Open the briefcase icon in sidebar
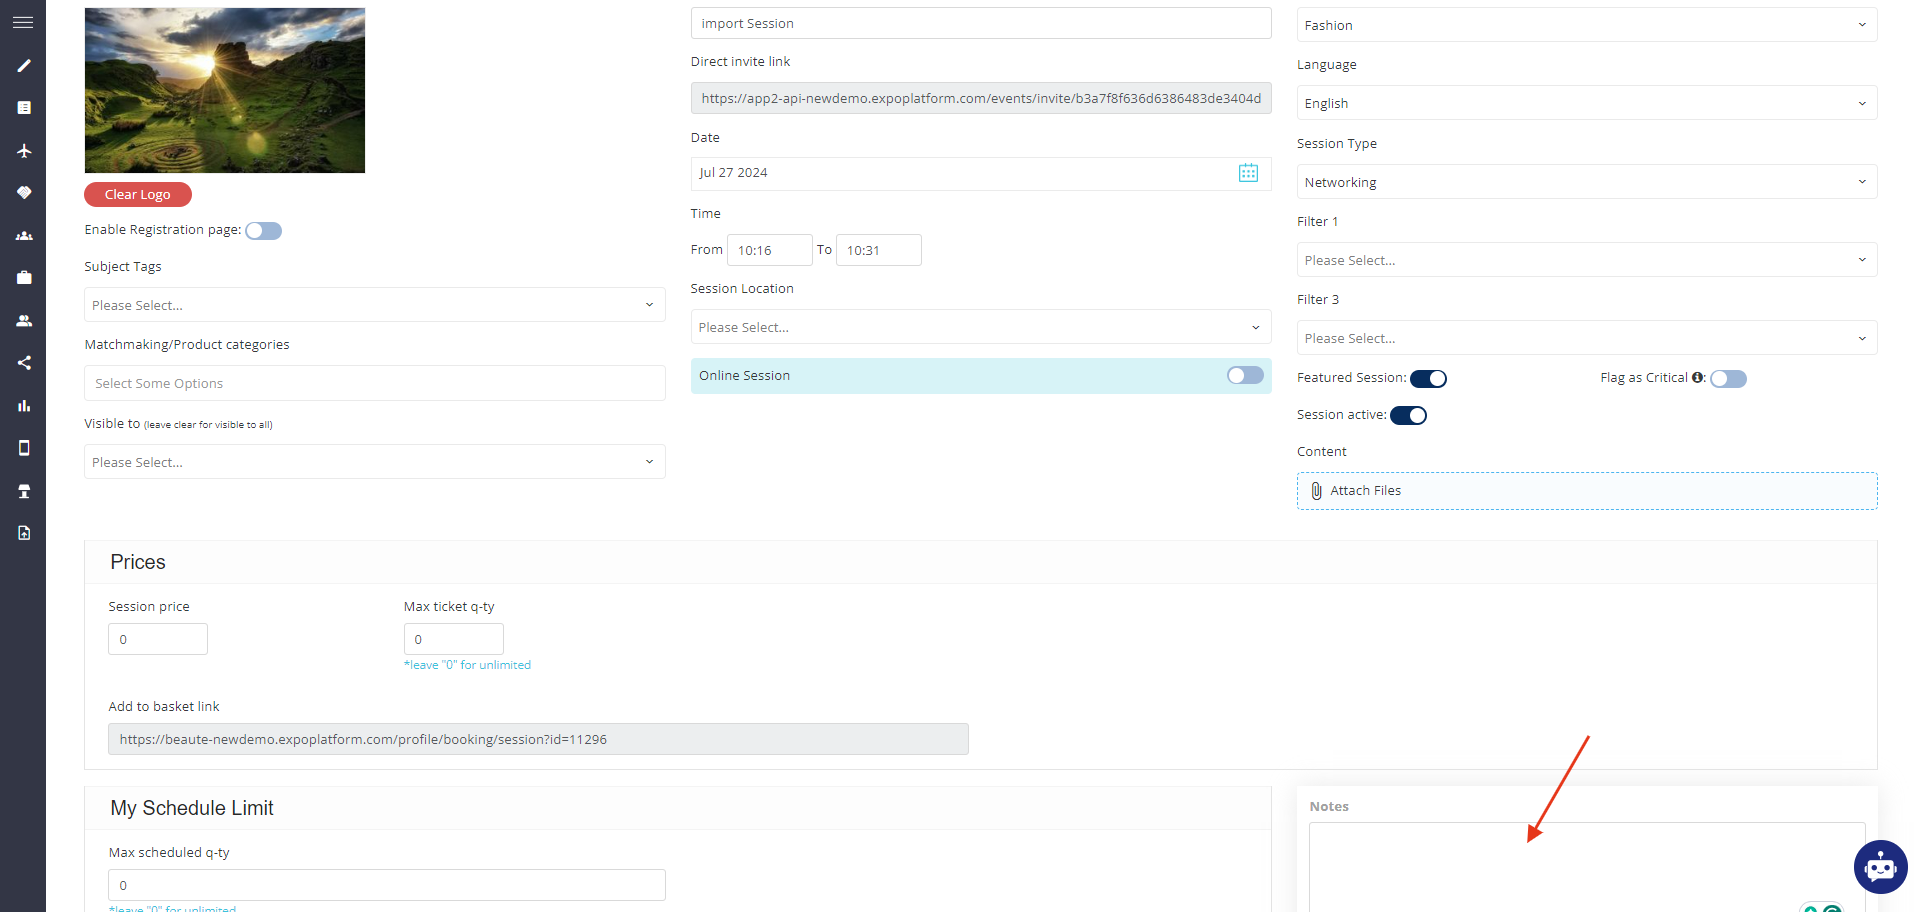 coord(24,278)
